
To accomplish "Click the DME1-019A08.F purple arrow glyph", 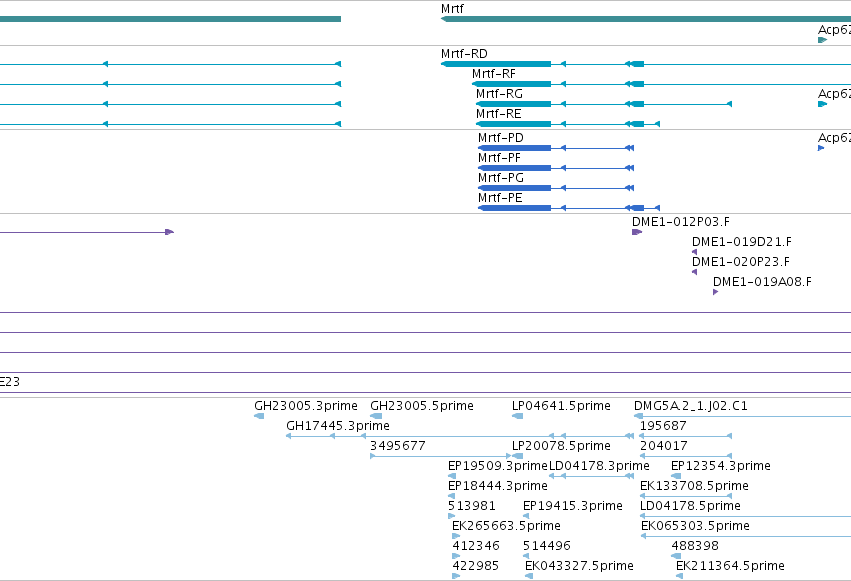I will 715,292.
